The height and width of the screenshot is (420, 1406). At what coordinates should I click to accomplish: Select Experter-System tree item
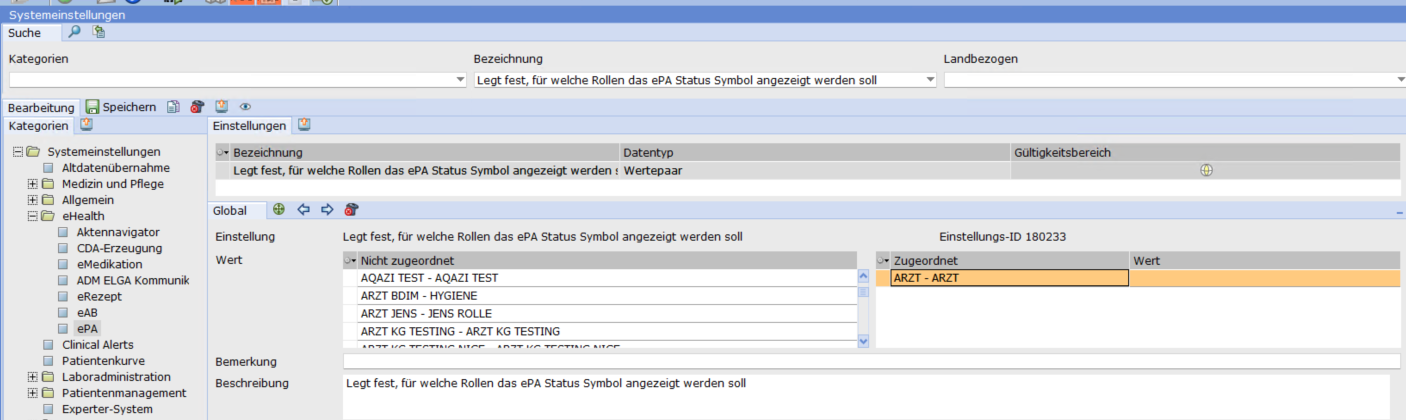[107, 409]
